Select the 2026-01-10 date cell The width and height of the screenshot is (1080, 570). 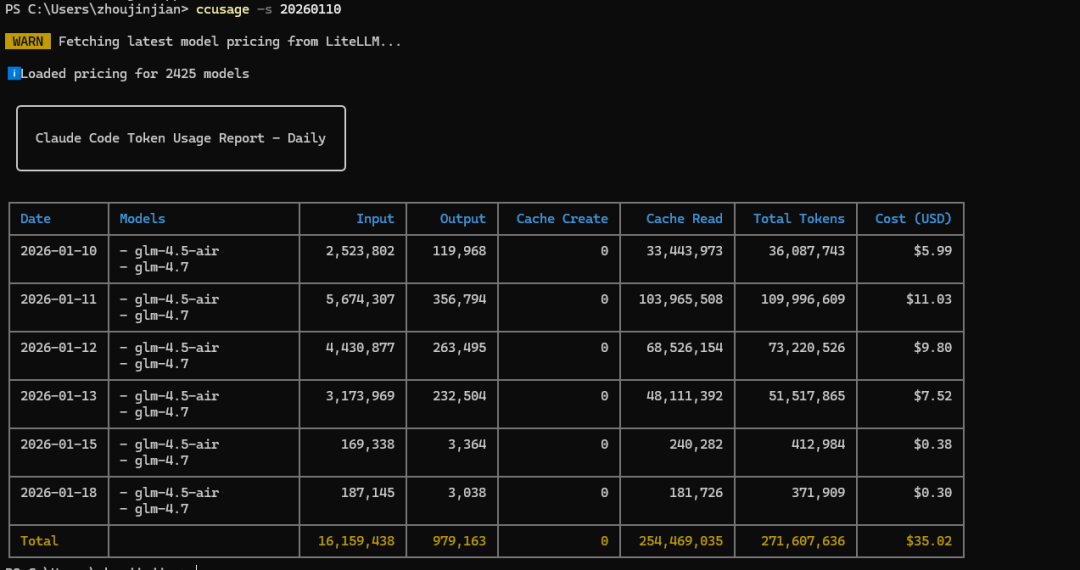pyautogui.click(x=59, y=251)
